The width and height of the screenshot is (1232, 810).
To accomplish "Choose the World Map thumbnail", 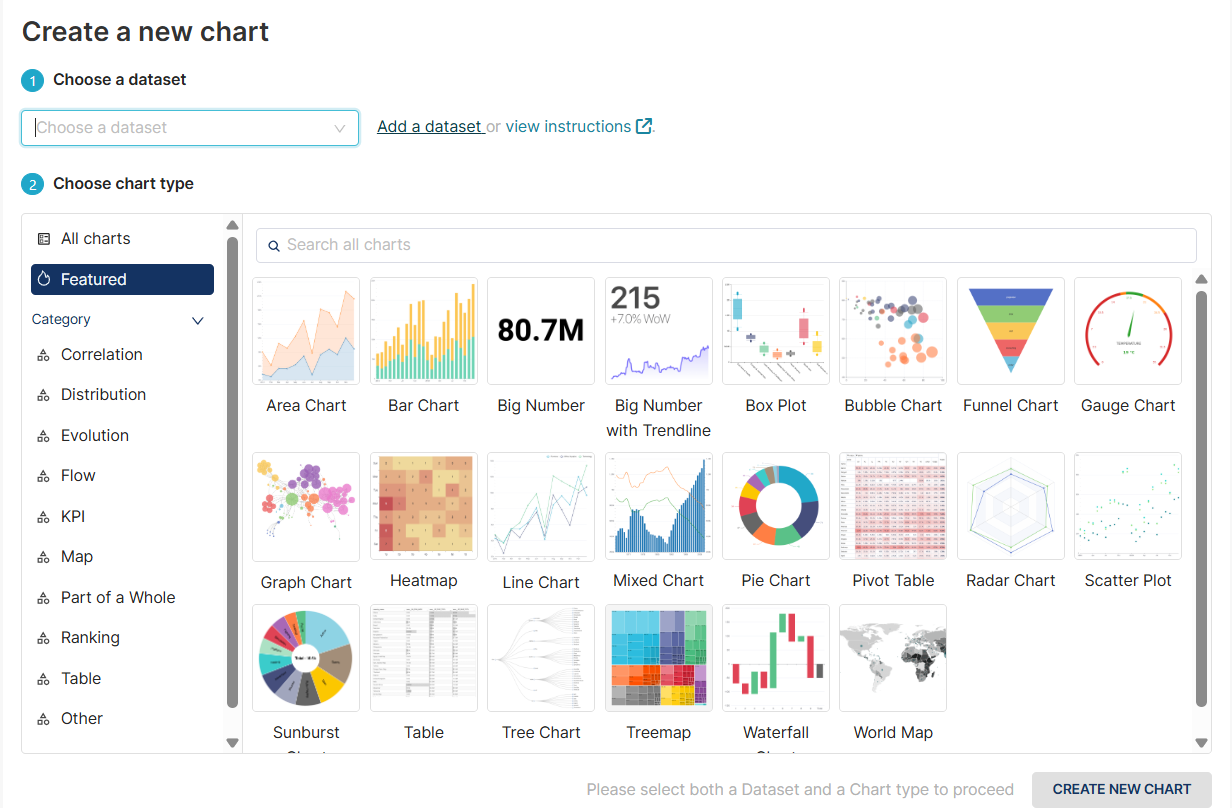I will 892,658.
